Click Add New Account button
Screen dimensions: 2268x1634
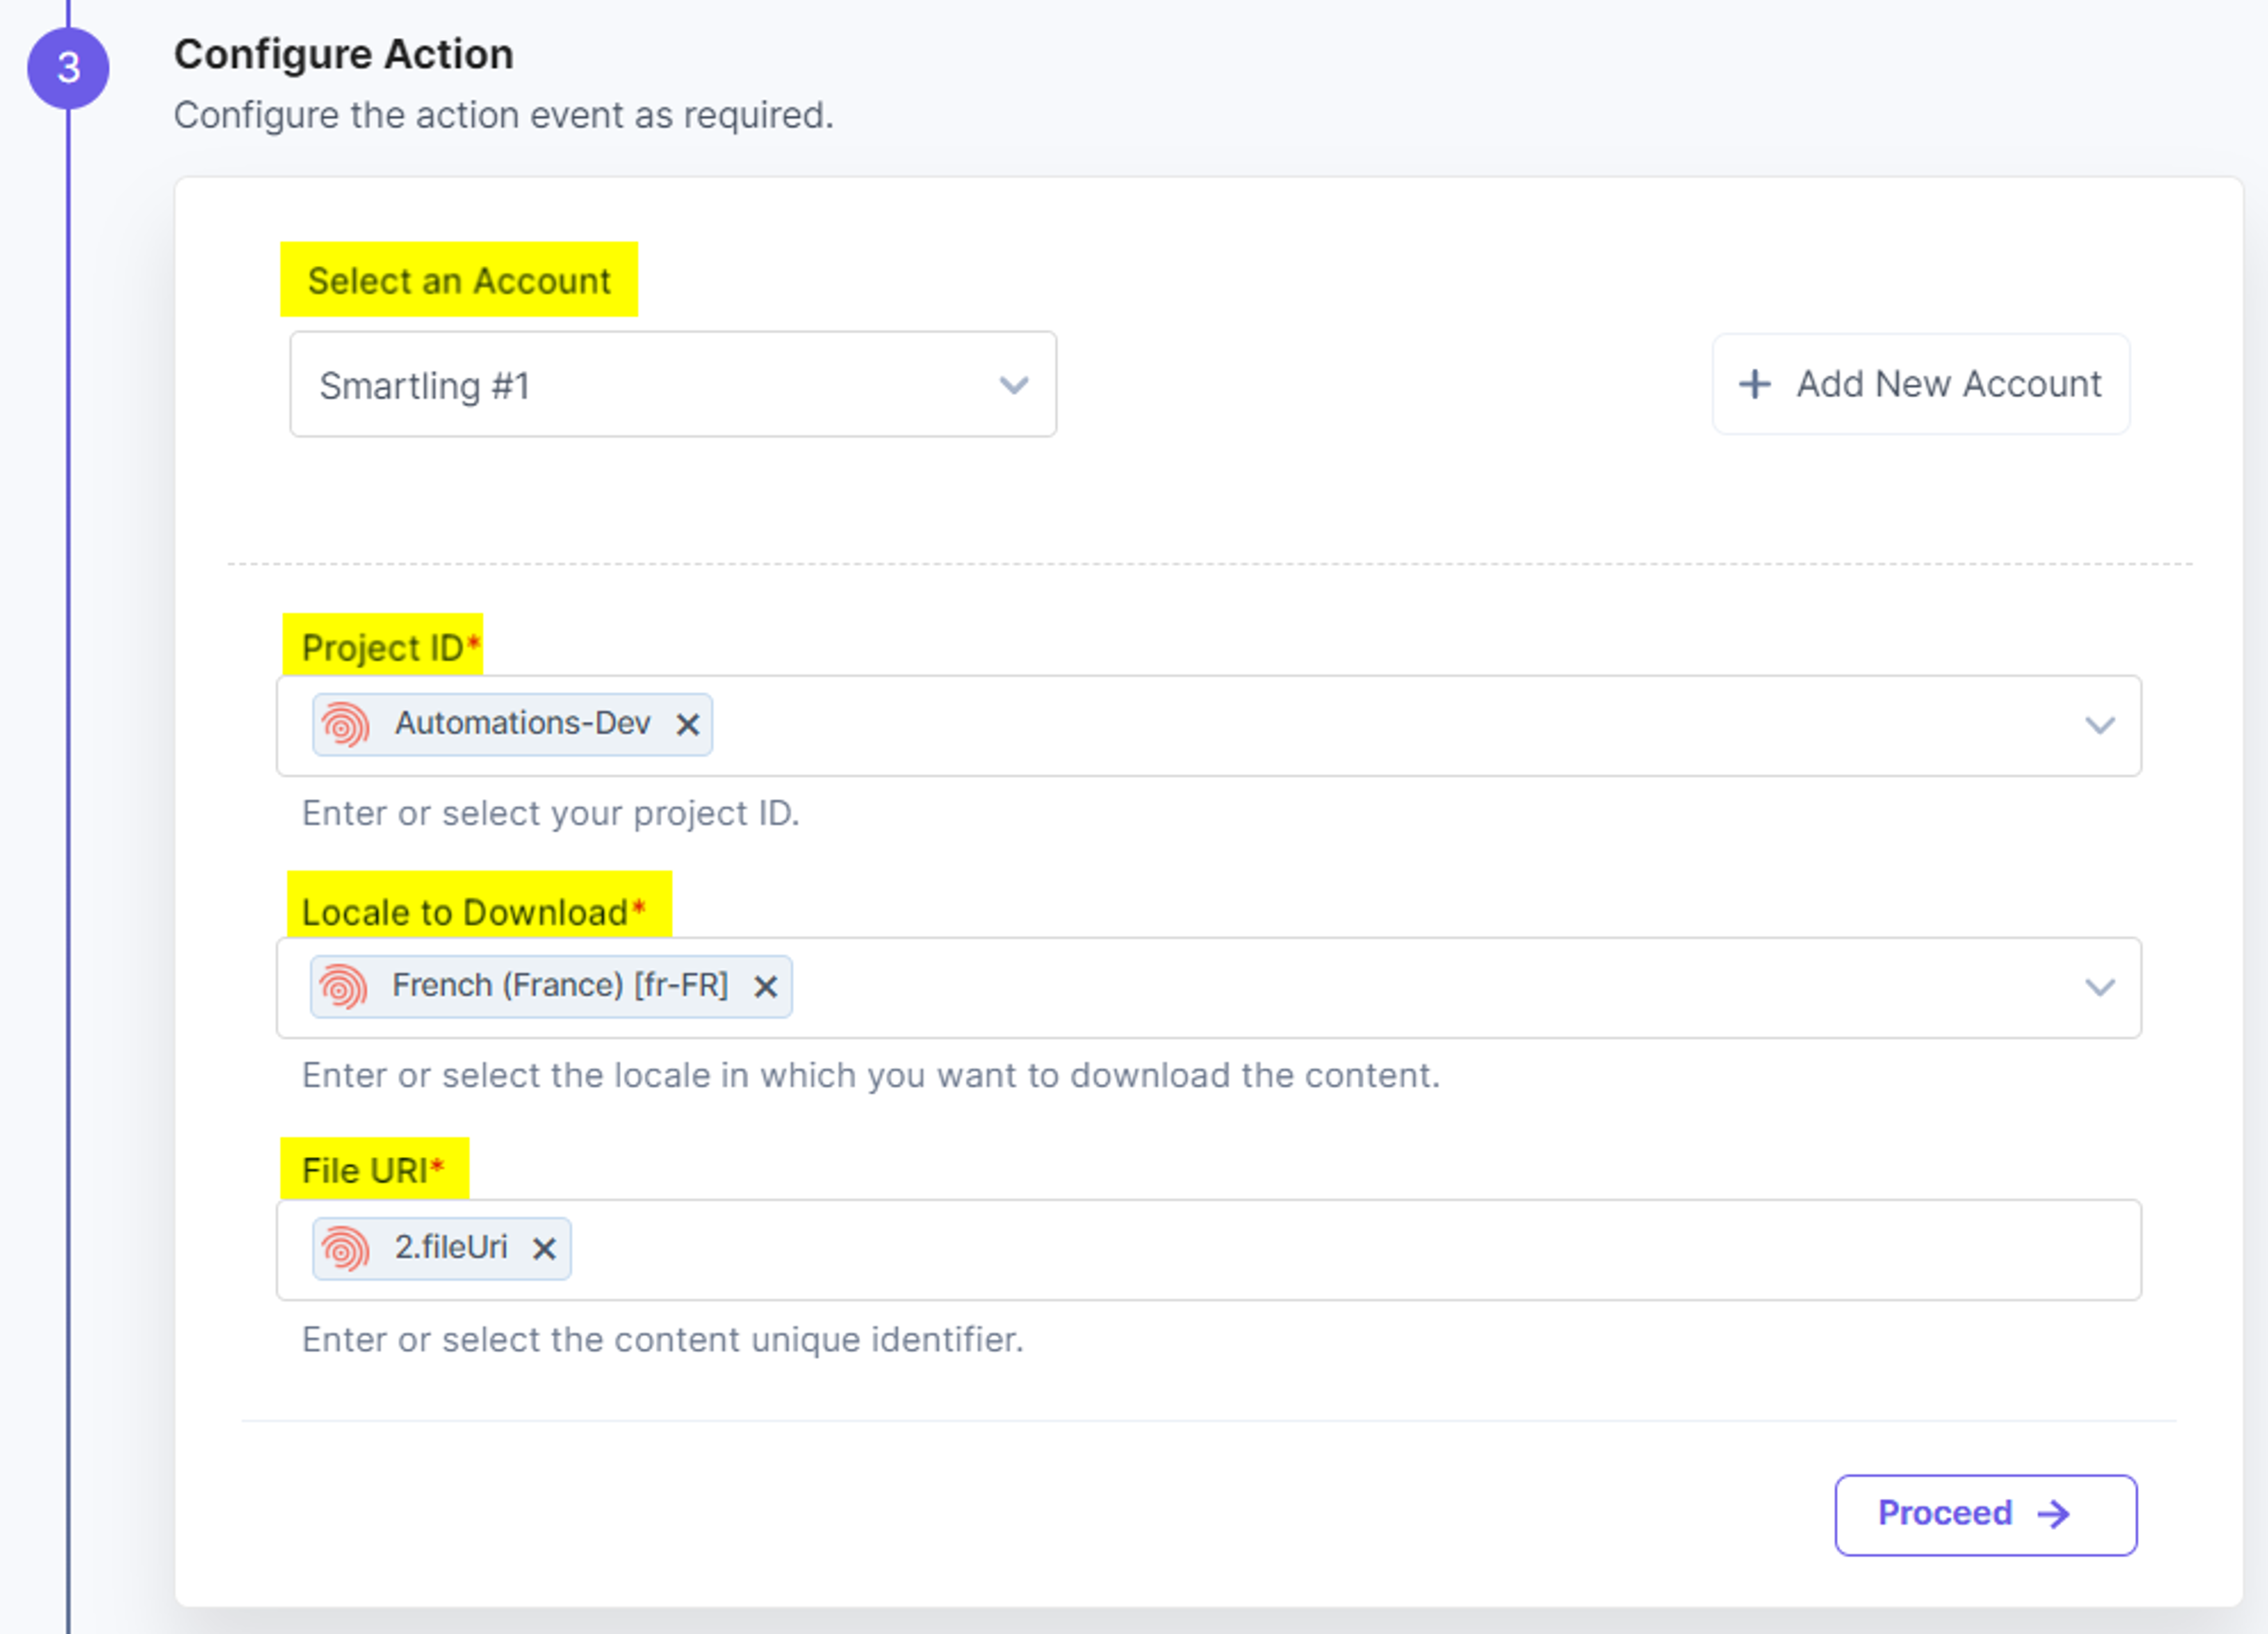[1920, 384]
